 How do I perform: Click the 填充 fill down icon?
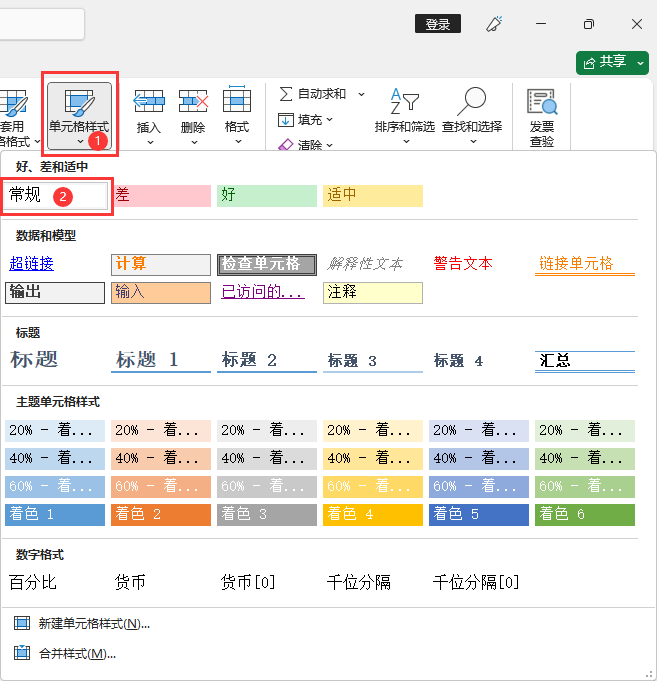(285, 119)
